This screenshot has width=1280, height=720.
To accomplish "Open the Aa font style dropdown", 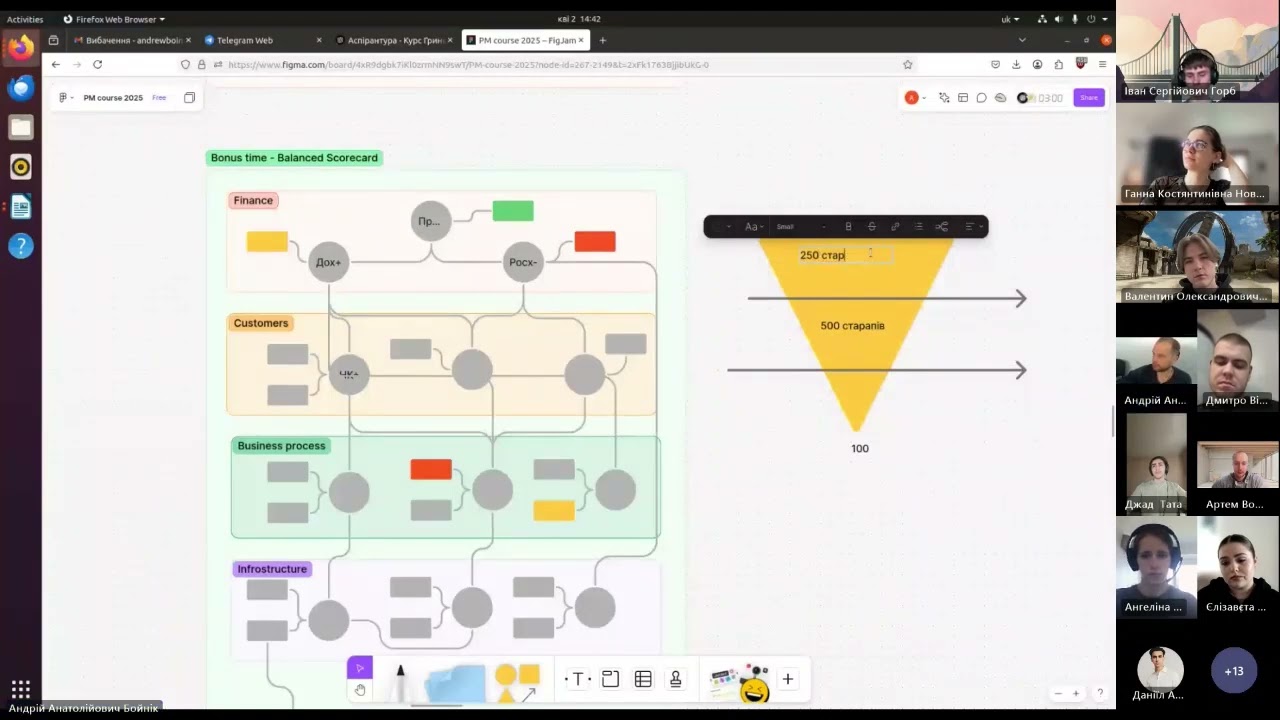I will [755, 227].
